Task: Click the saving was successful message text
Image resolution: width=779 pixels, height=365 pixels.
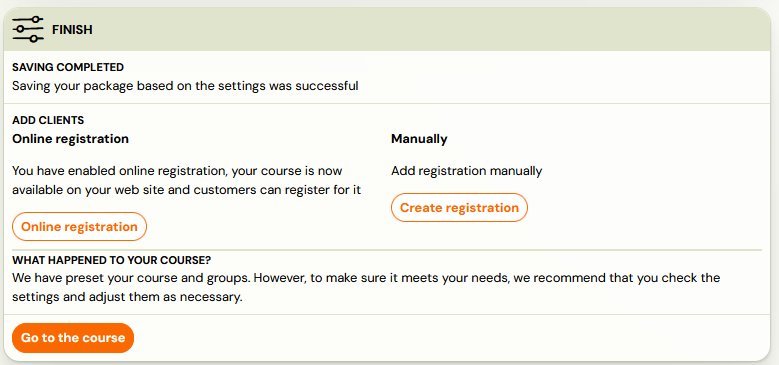Action: [185, 86]
